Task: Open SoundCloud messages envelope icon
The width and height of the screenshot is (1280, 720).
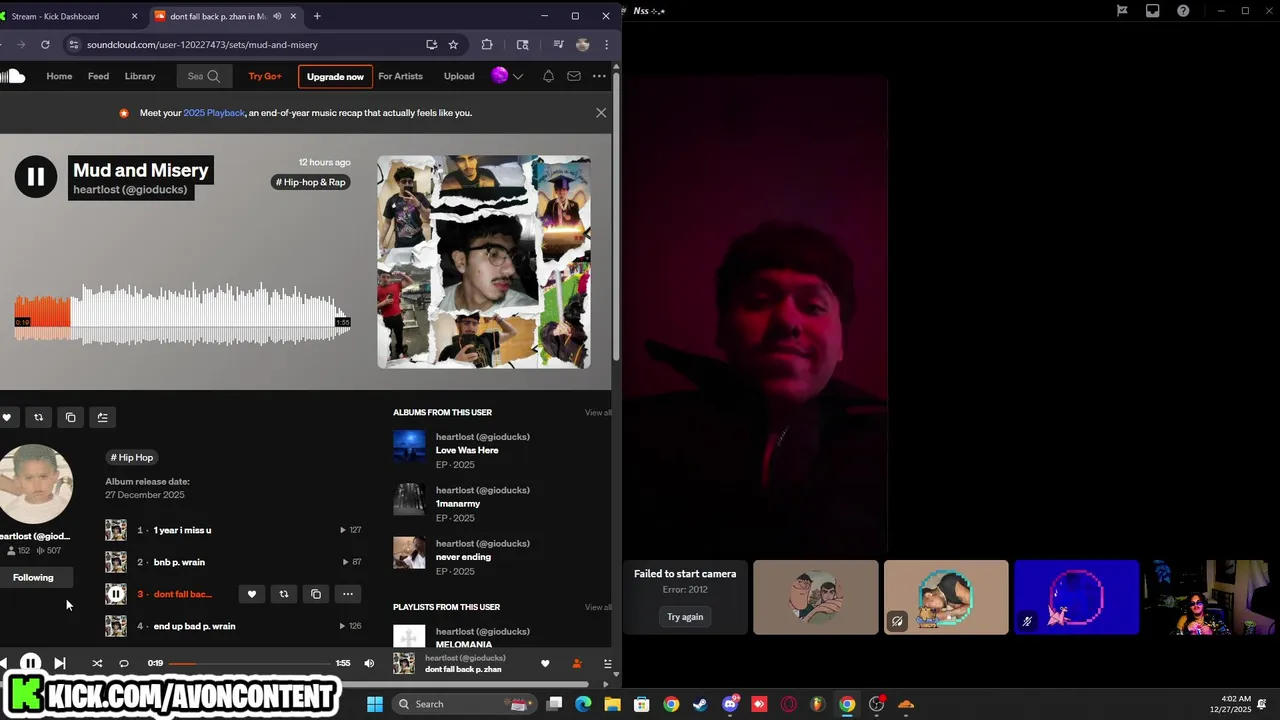Action: (x=574, y=76)
